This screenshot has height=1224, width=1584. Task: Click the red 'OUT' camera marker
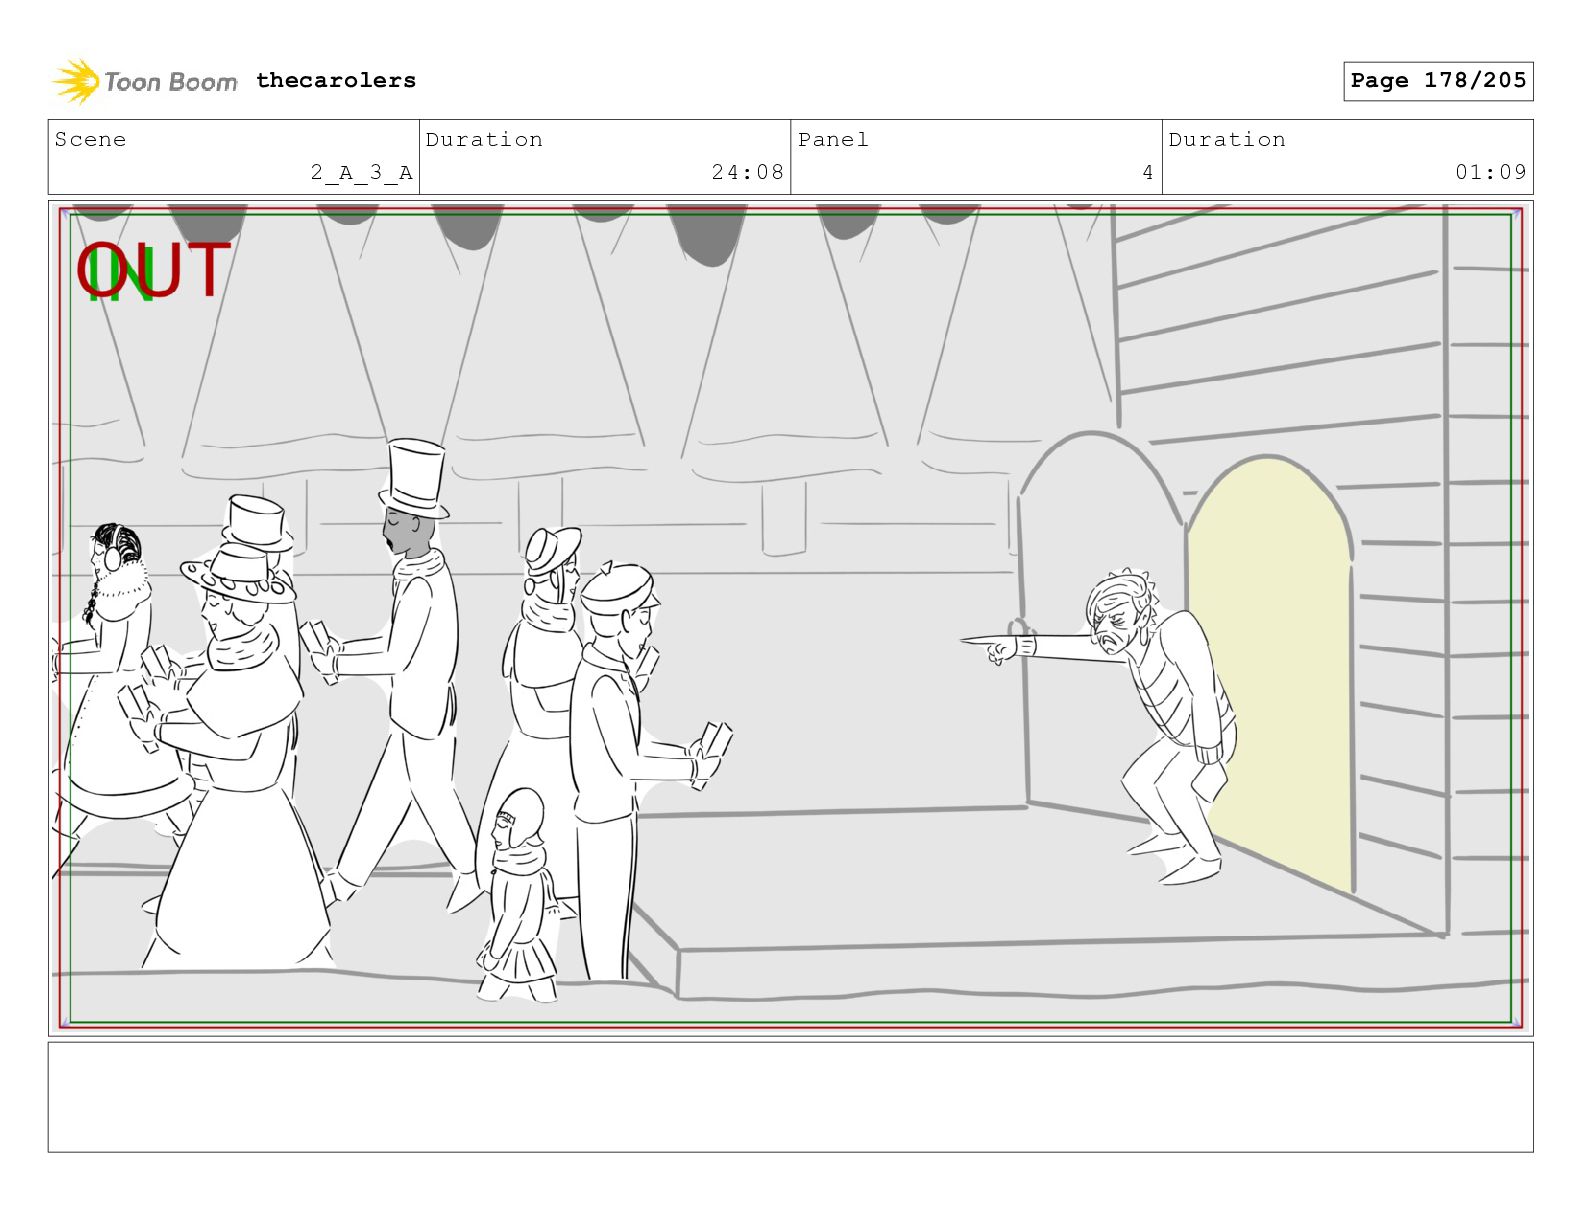click(154, 270)
